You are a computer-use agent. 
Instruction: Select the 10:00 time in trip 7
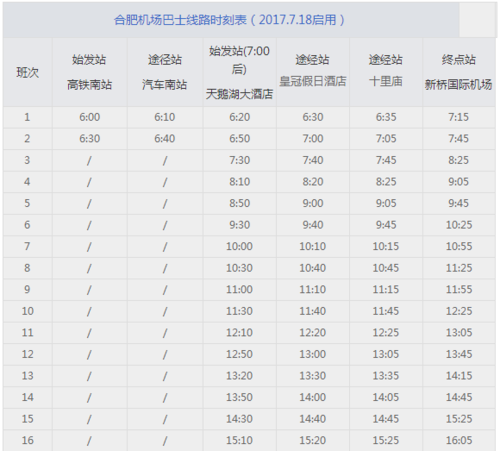click(x=239, y=246)
